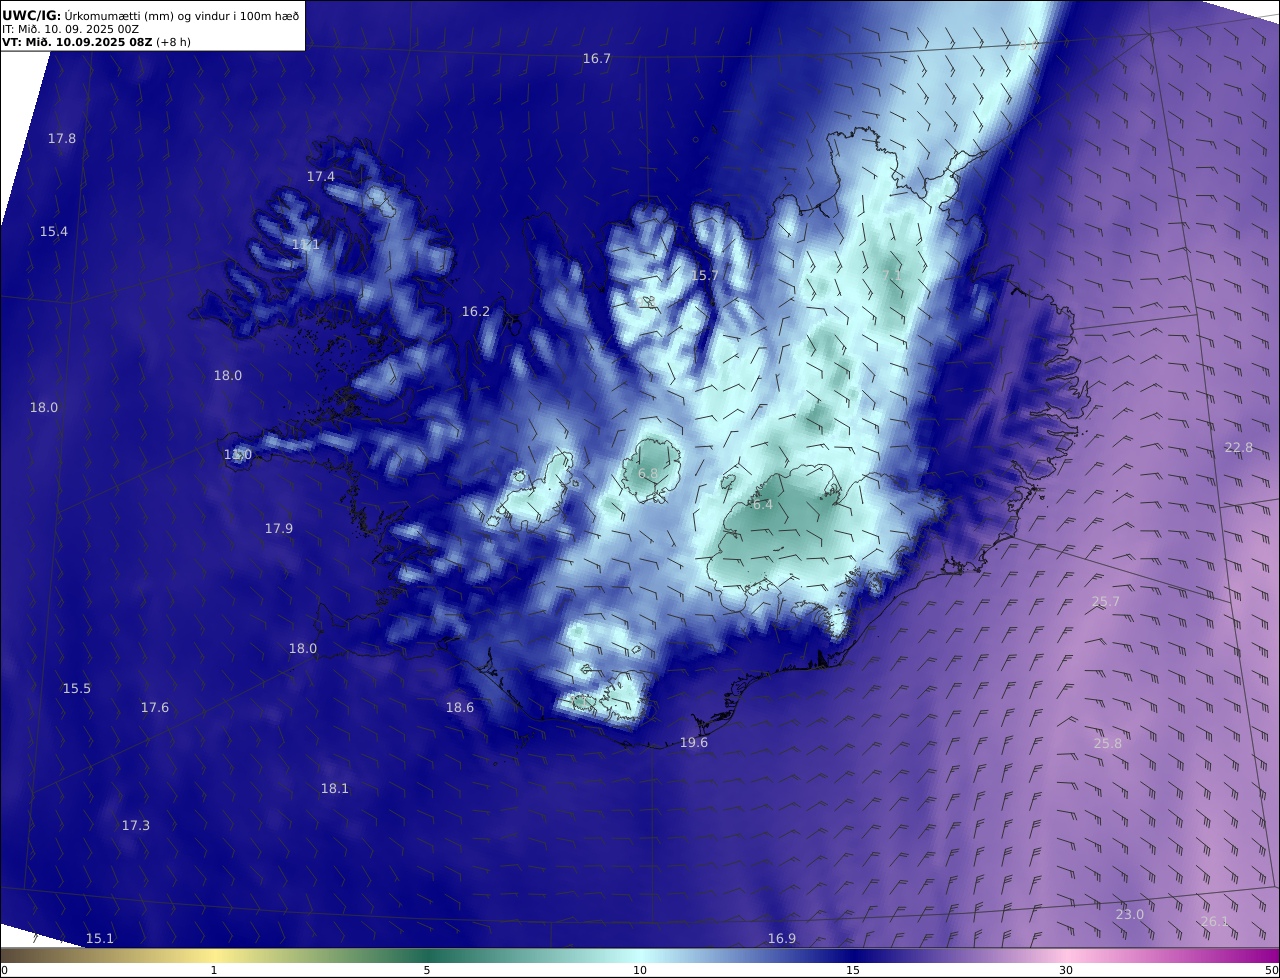
Task: Click the 15.4 value label
Action: tap(54, 232)
